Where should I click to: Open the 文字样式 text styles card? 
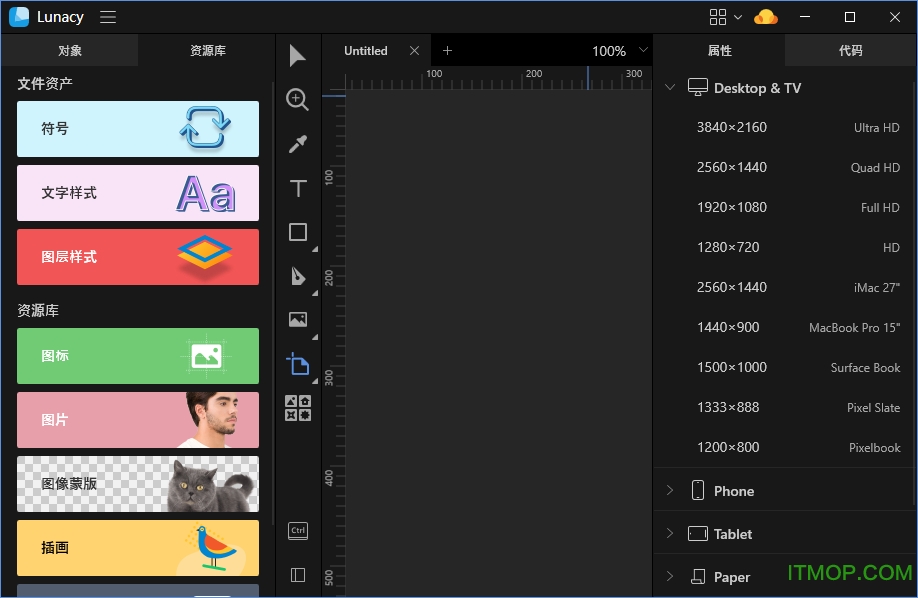tap(138, 193)
